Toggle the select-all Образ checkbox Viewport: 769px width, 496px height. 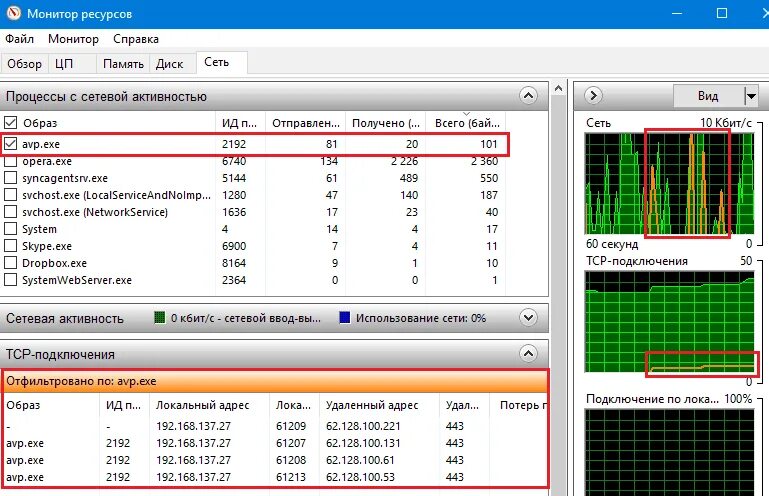[x=10, y=123]
